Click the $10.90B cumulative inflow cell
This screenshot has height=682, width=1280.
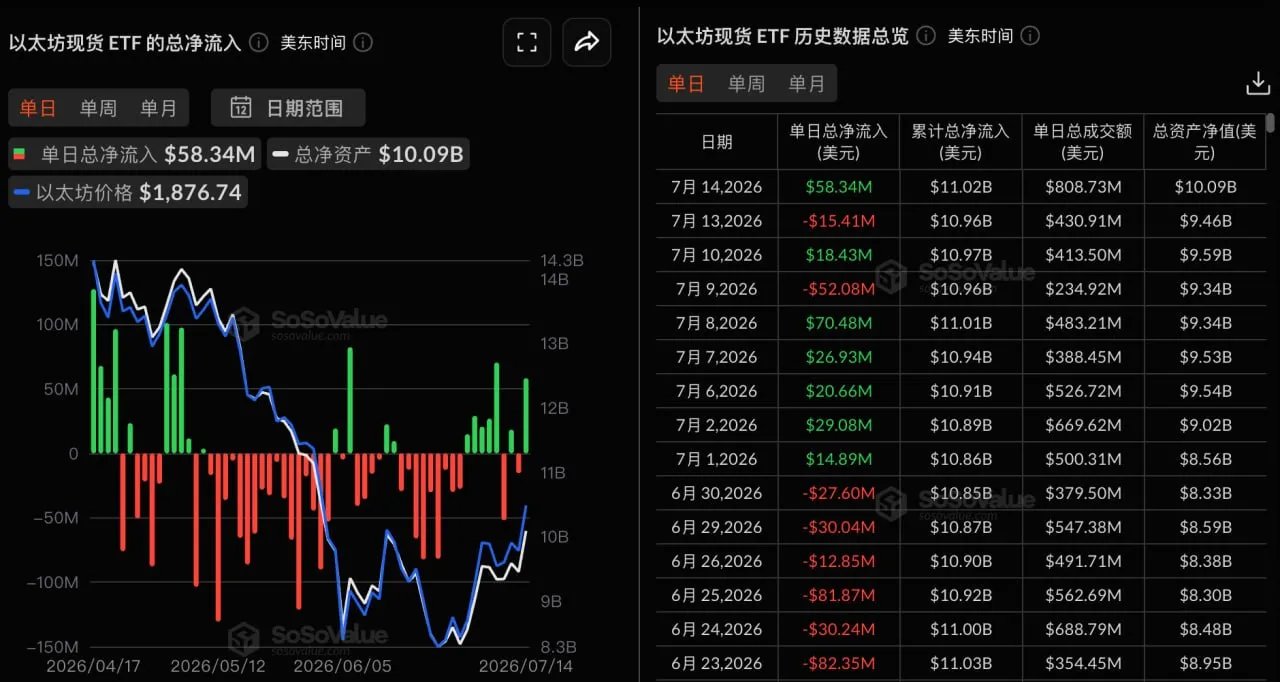pyautogui.click(x=960, y=561)
